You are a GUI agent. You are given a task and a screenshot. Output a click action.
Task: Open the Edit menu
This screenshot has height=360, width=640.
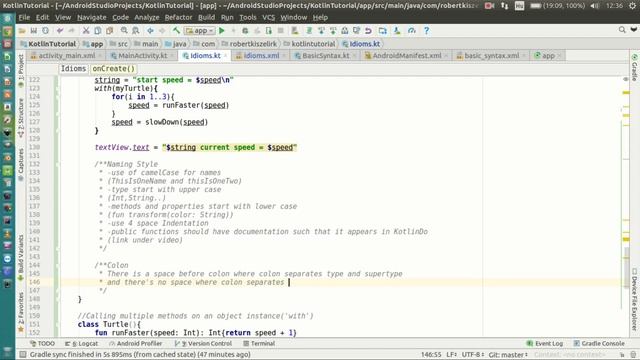pyautogui.click(x=42, y=18)
